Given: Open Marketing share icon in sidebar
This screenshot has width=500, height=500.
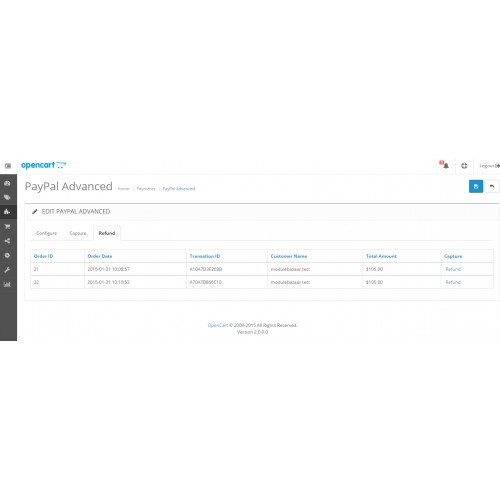Looking at the screenshot, I should [7, 241].
